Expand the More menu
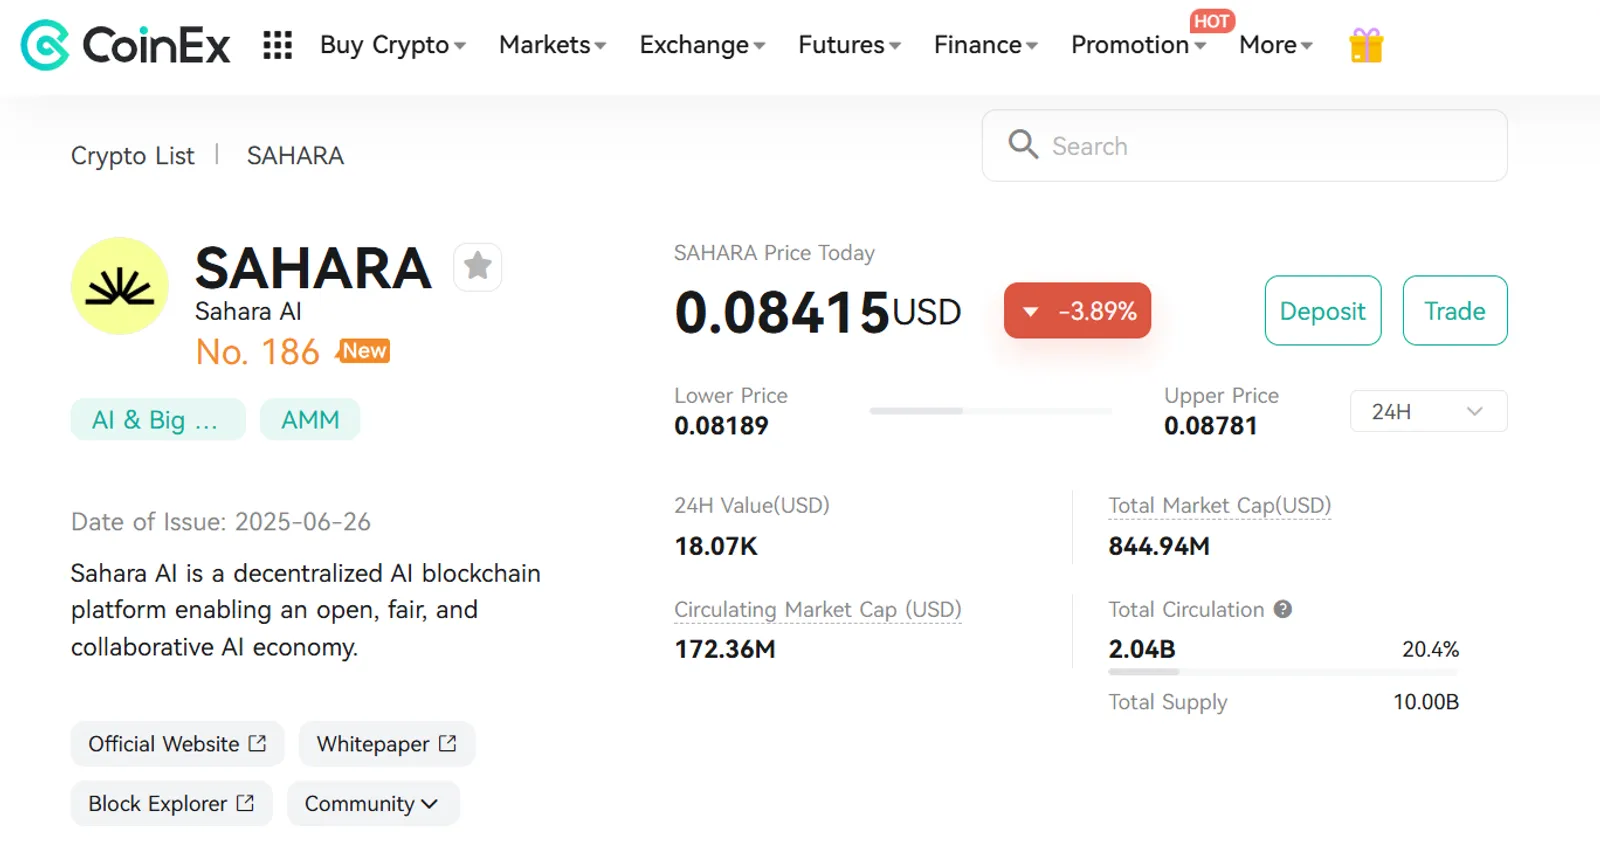Image resolution: width=1600 pixels, height=864 pixels. click(x=1276, y=45)
